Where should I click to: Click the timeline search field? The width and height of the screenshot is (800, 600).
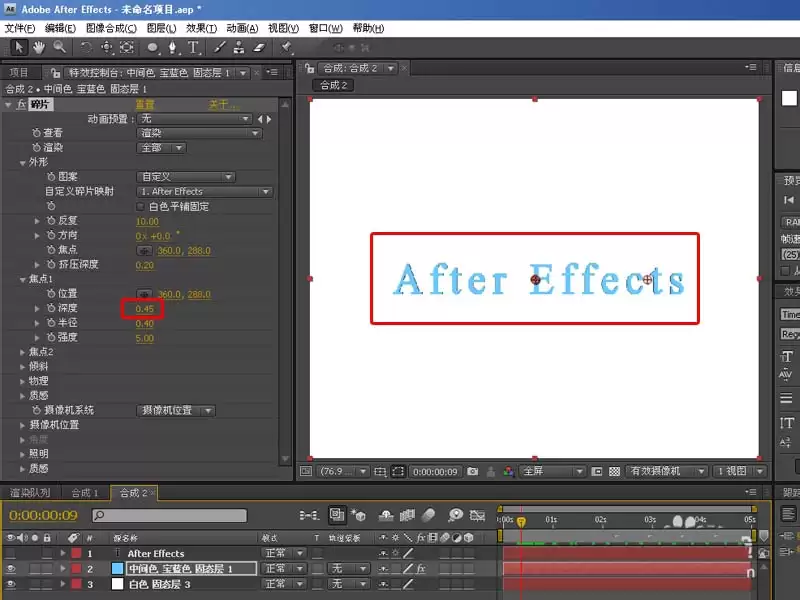(169, 515)
